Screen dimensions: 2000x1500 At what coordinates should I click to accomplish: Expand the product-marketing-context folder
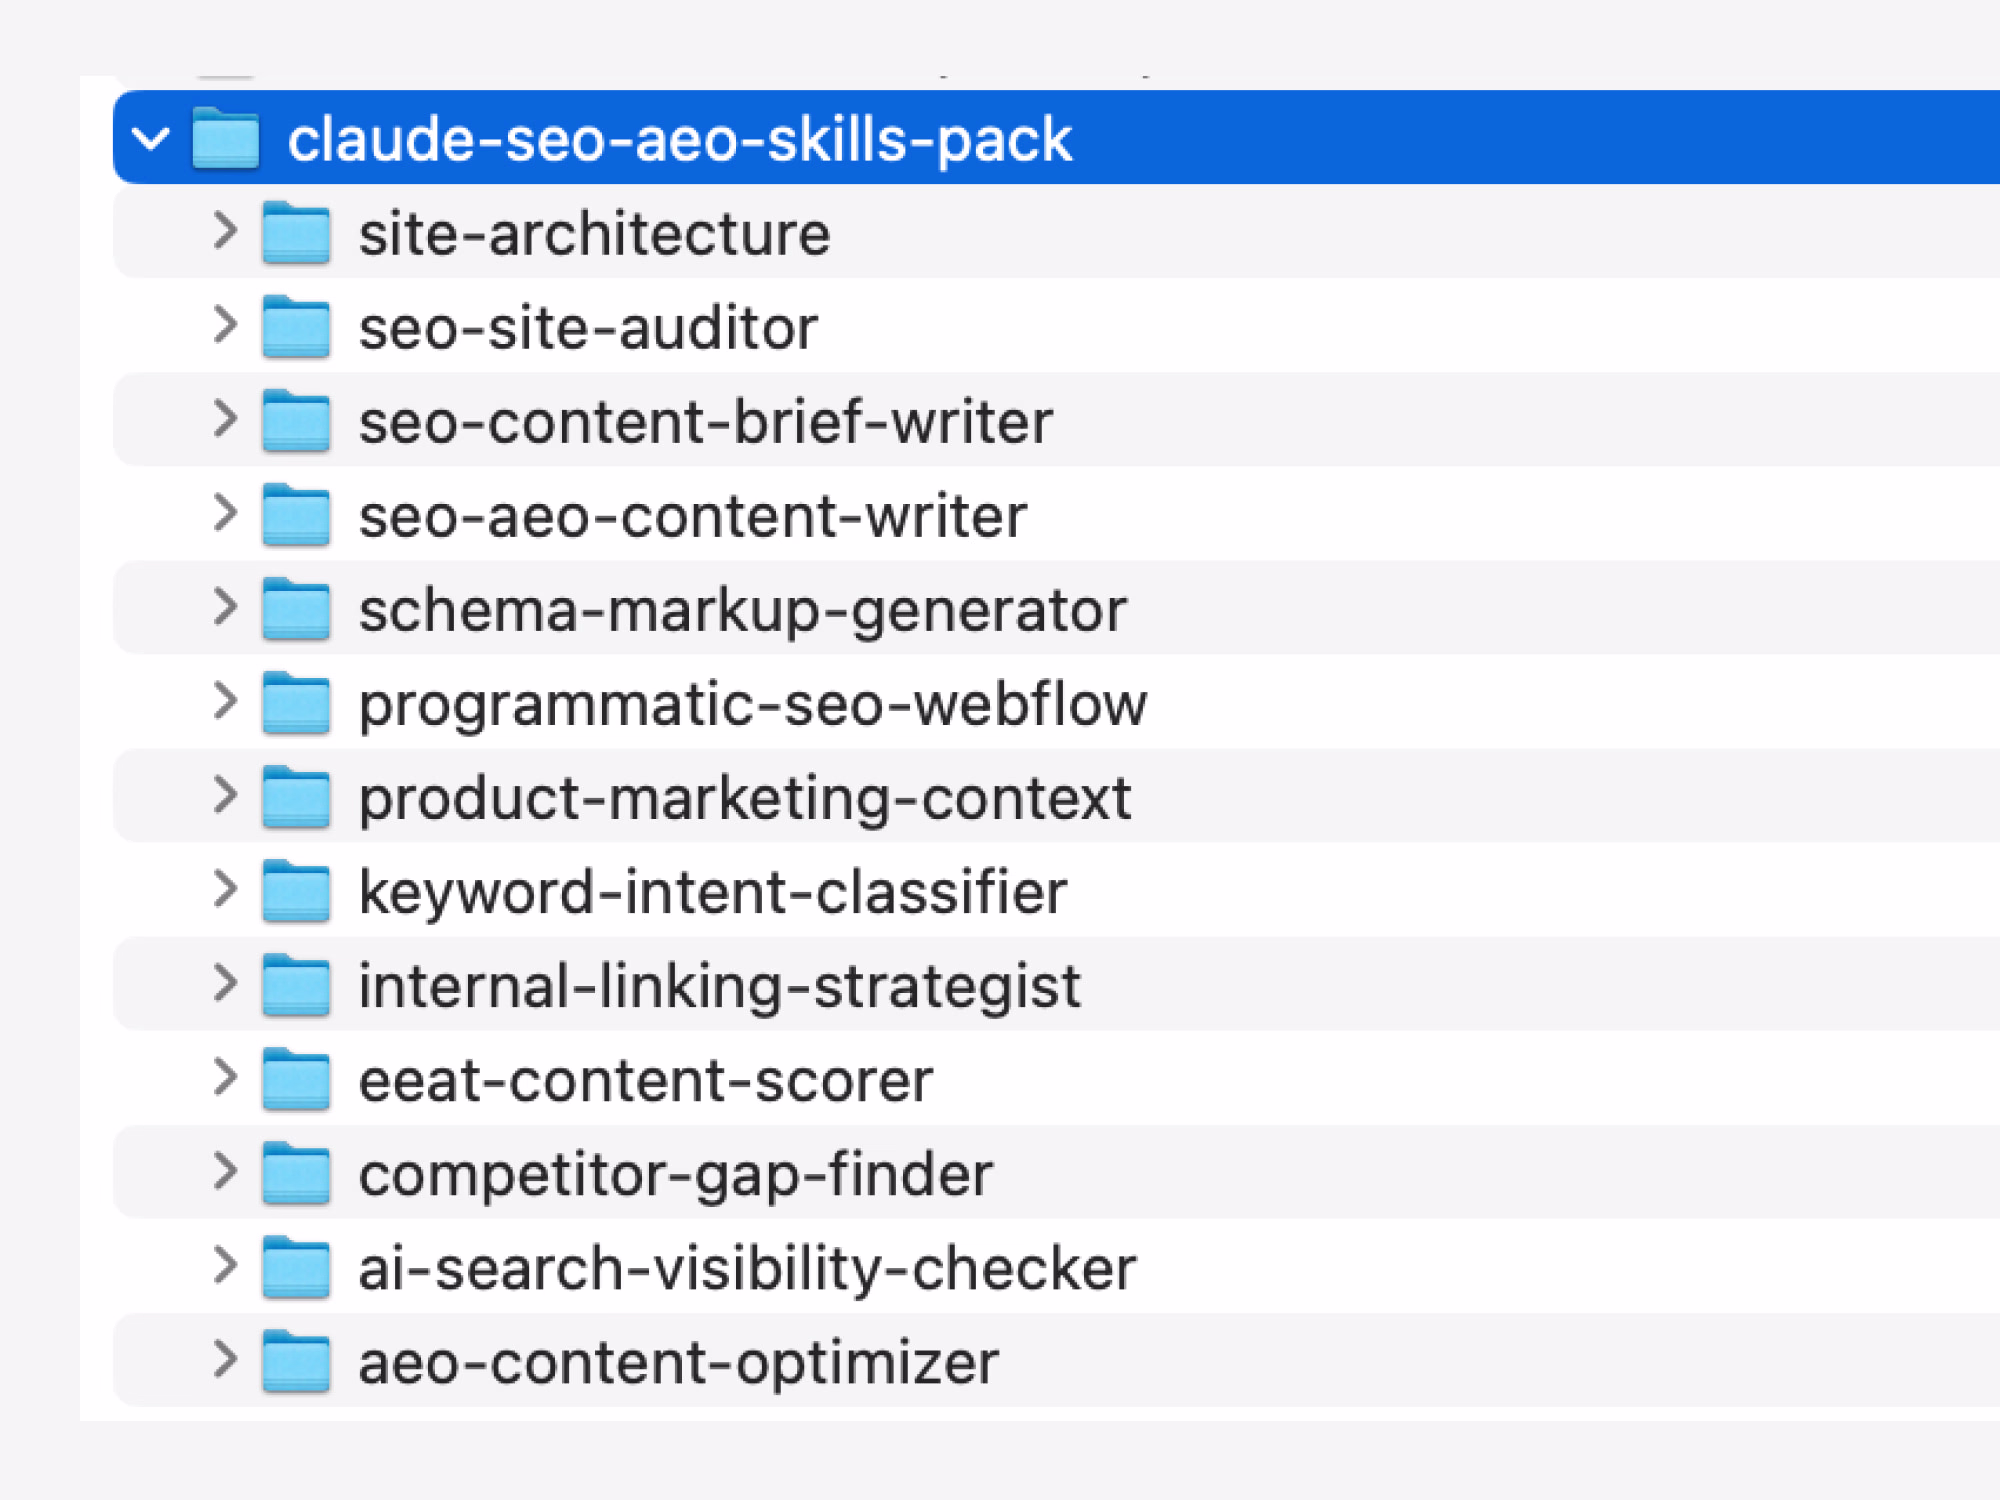[226, 795]
